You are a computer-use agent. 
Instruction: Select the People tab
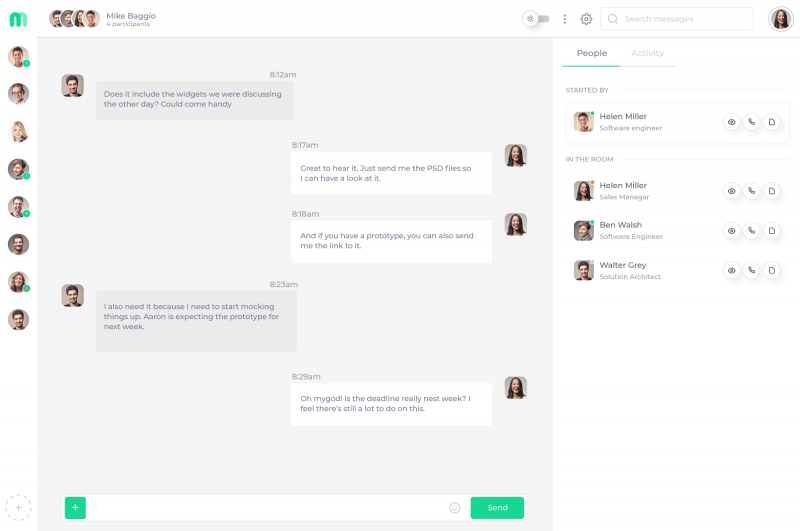(x=591, y=53)
